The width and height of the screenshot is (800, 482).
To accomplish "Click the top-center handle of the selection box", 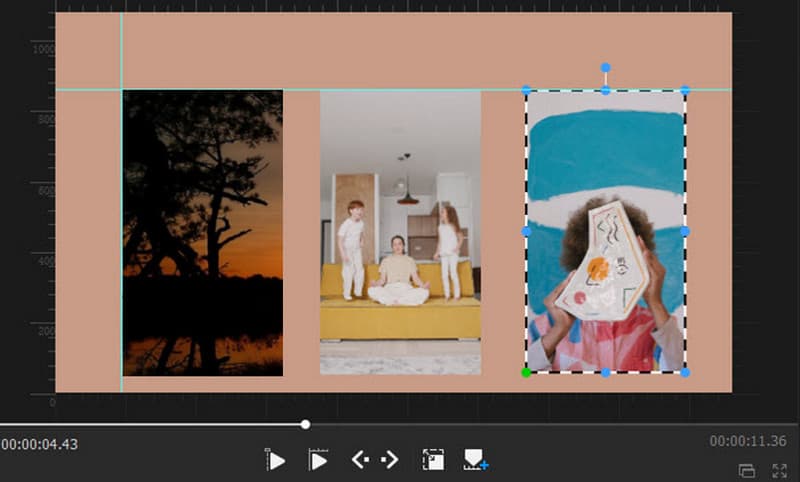I will pyautogui.click(x=606, y=90).
